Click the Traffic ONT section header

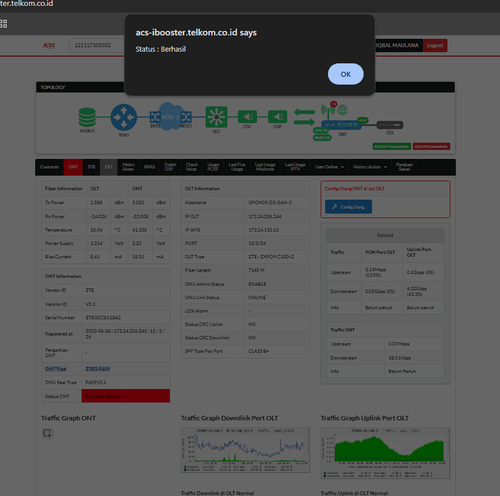(343, 330)
